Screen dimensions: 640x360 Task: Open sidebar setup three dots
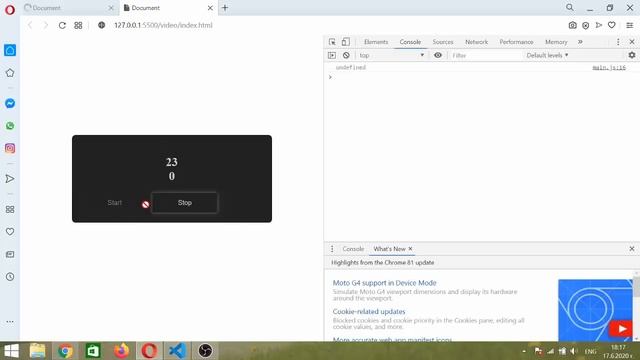tap(10, 322)
